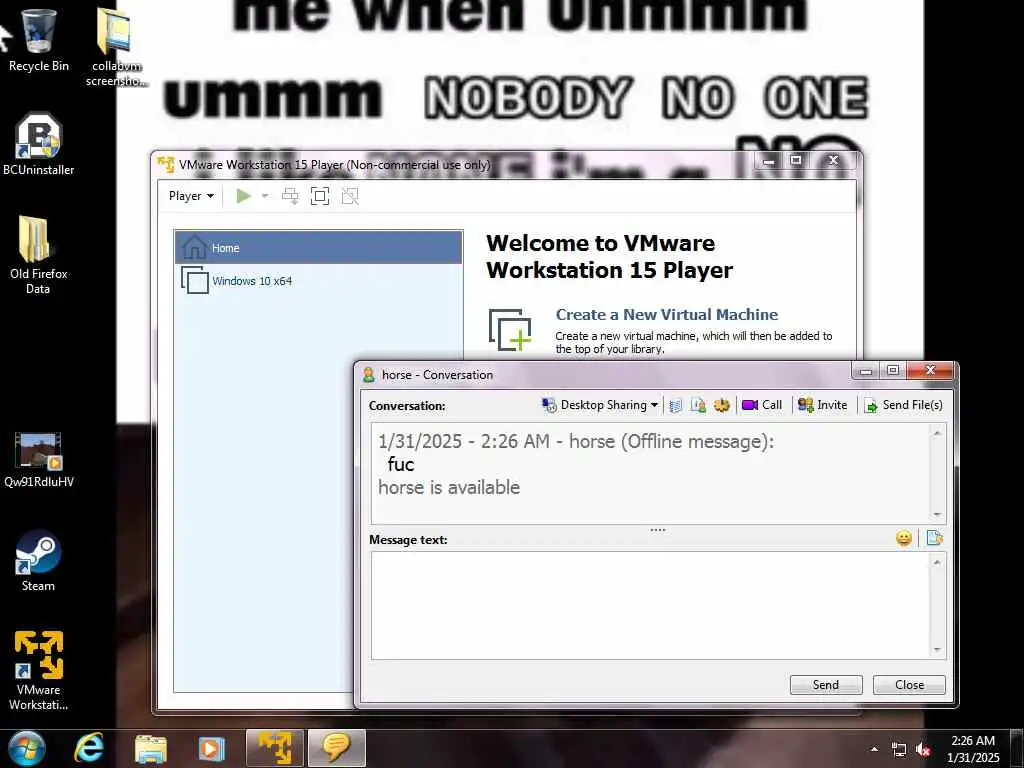Screen dimensions: 1024x768
Task: Switch to VMware Player taskbar button
Action: point(274,748)
